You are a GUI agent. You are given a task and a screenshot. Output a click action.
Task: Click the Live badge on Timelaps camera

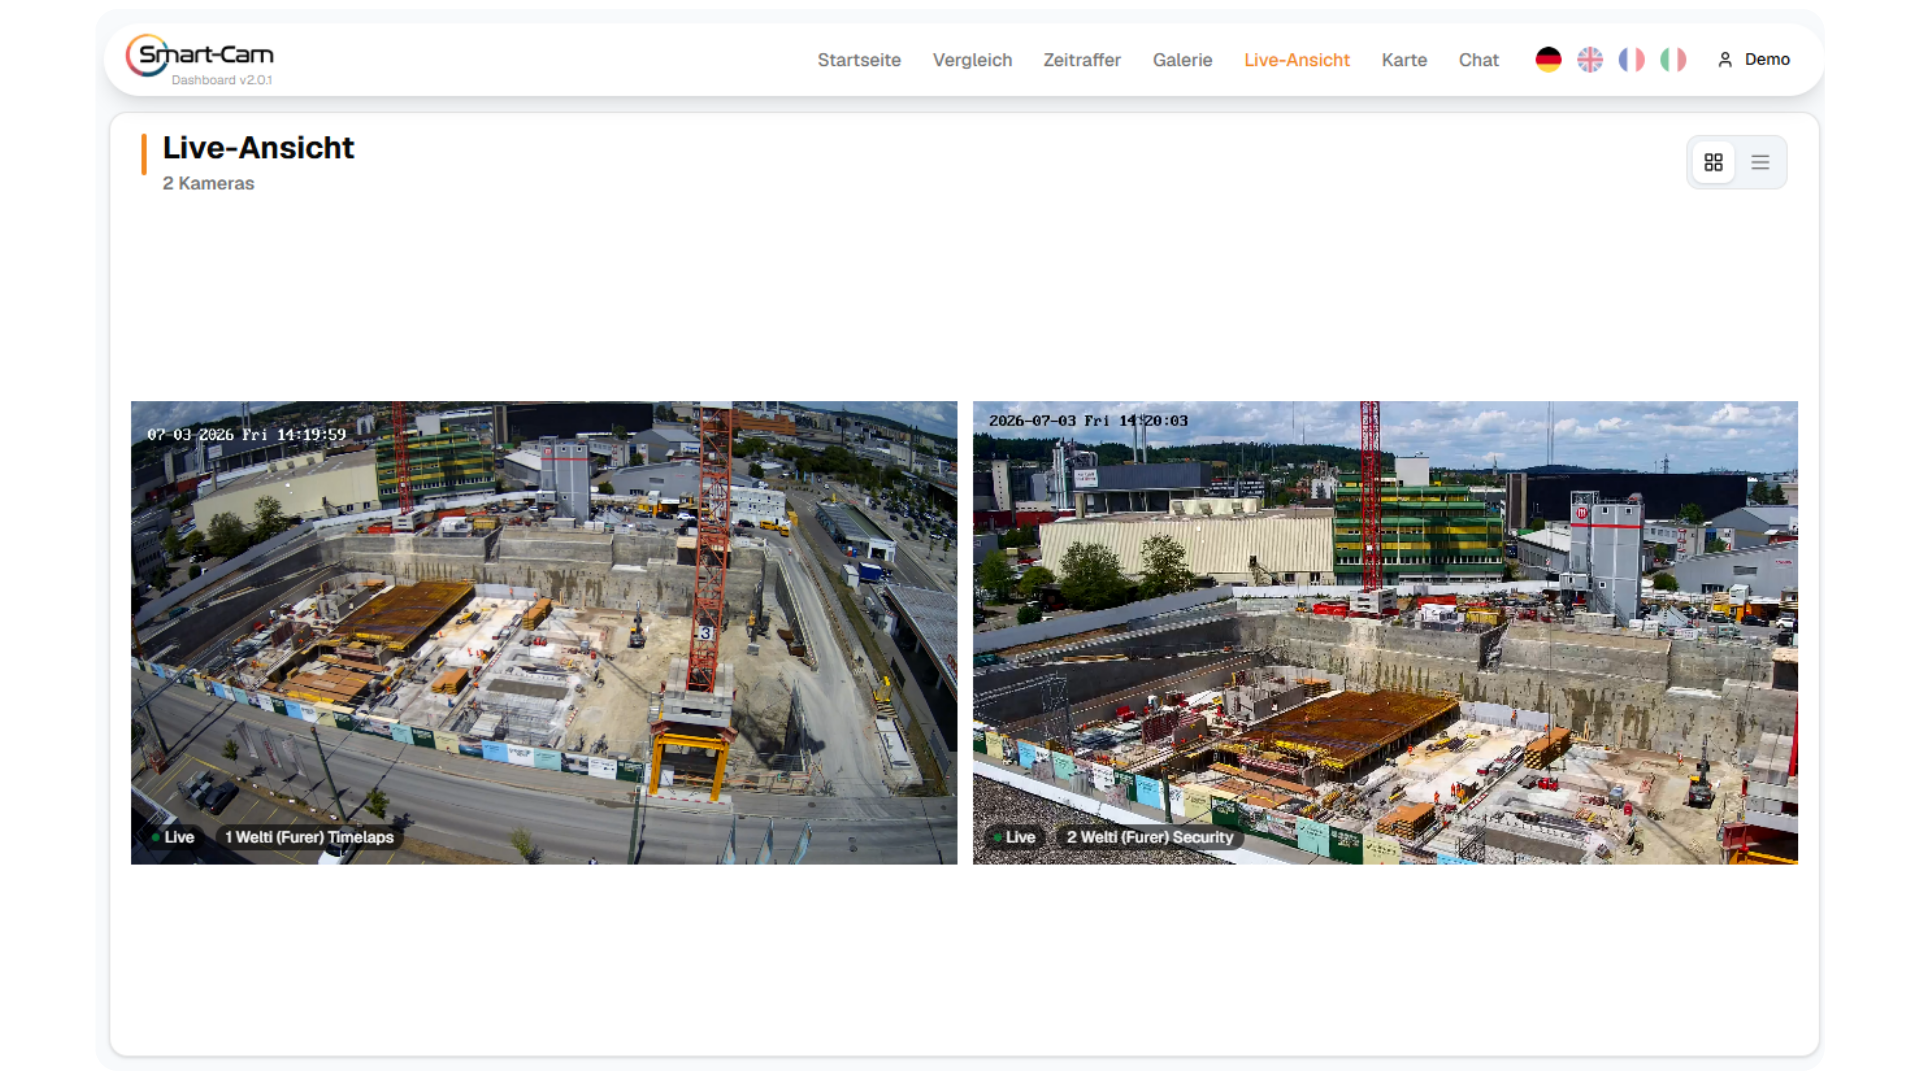(x=172, y=837)
